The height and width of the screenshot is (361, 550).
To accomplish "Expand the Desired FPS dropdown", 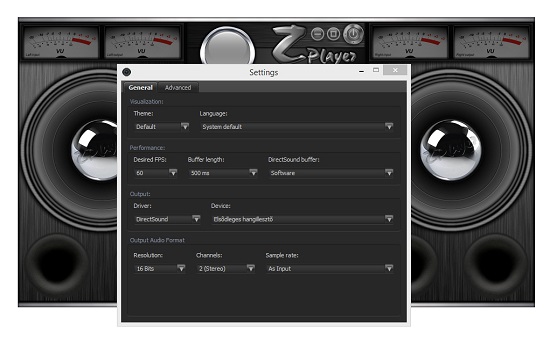I will [156, 173].
